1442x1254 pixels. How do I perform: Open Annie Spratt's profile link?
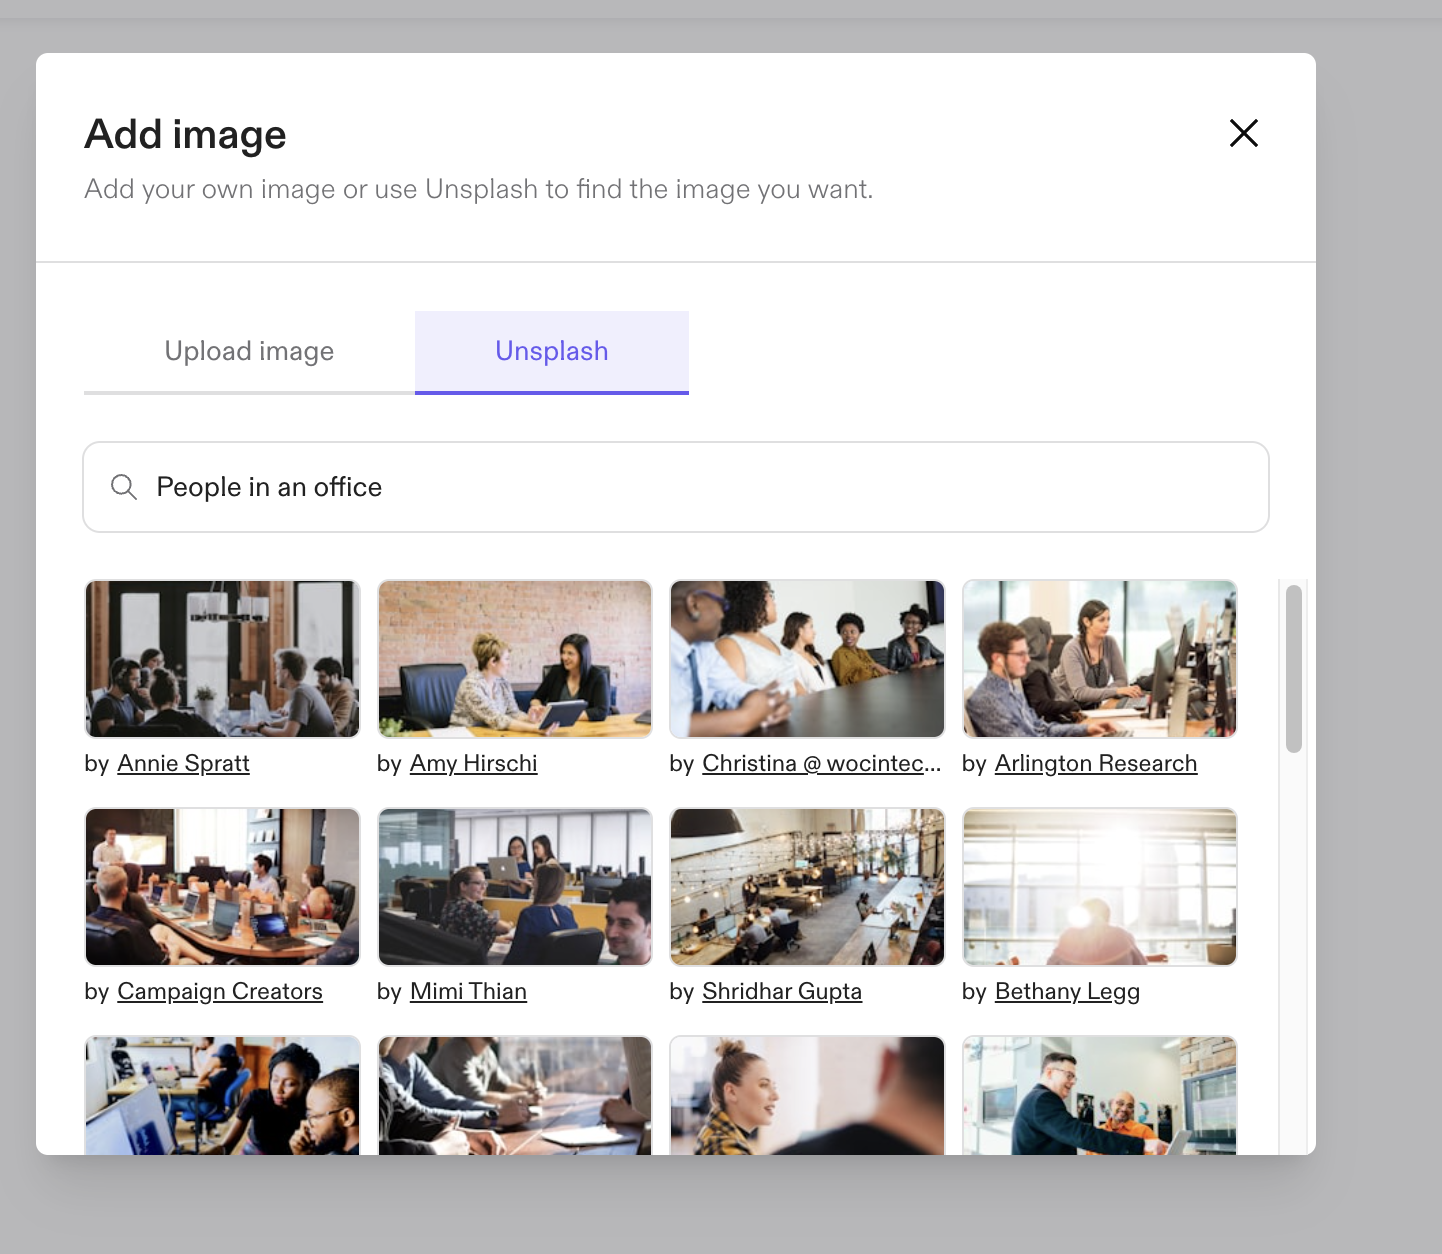(183, 763)
